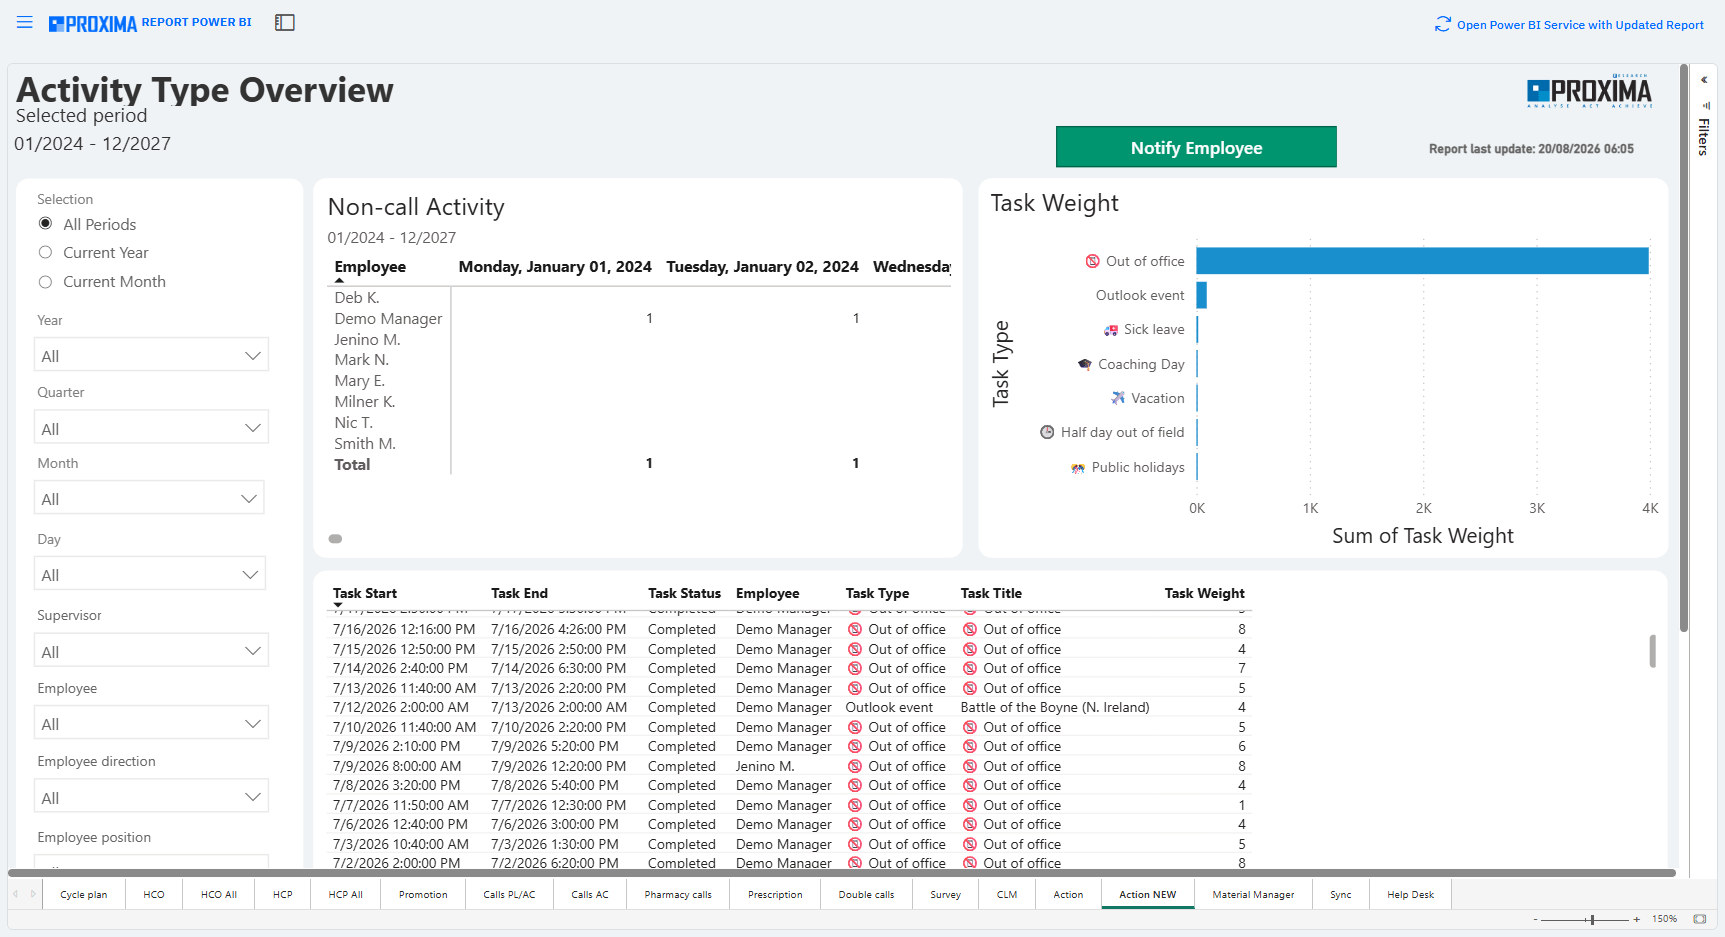This screenshot has width=1725, height=937.
Task: Select the All Periods radio button
Action: [45, 224]
